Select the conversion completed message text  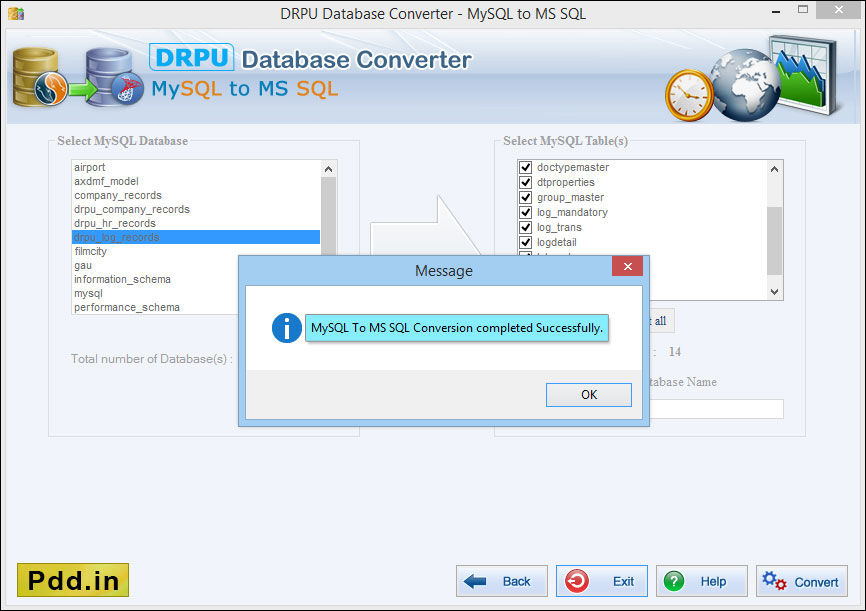[x=457, y=328]
